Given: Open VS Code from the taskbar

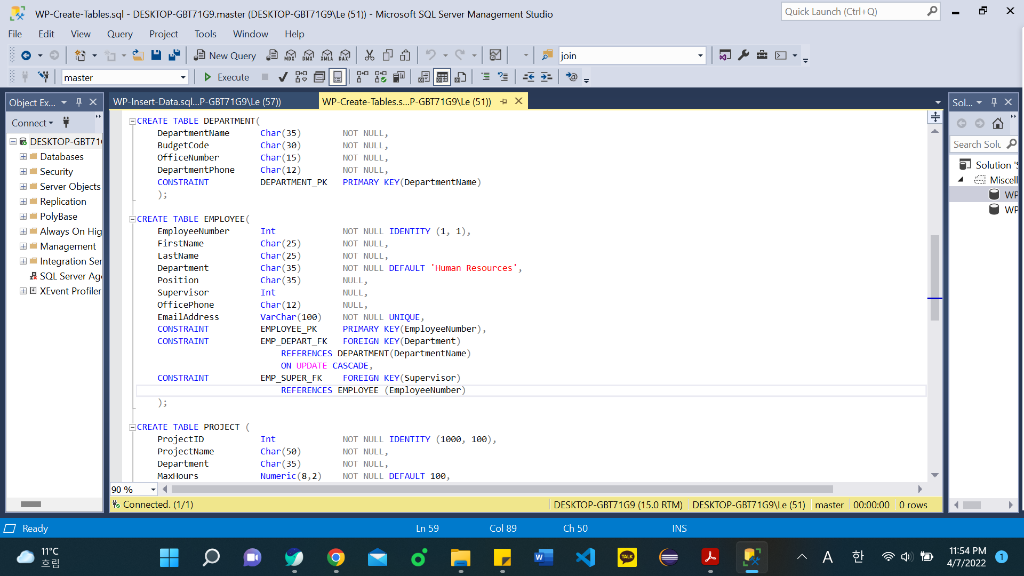Looking at the screenshot, I should 585,556.
